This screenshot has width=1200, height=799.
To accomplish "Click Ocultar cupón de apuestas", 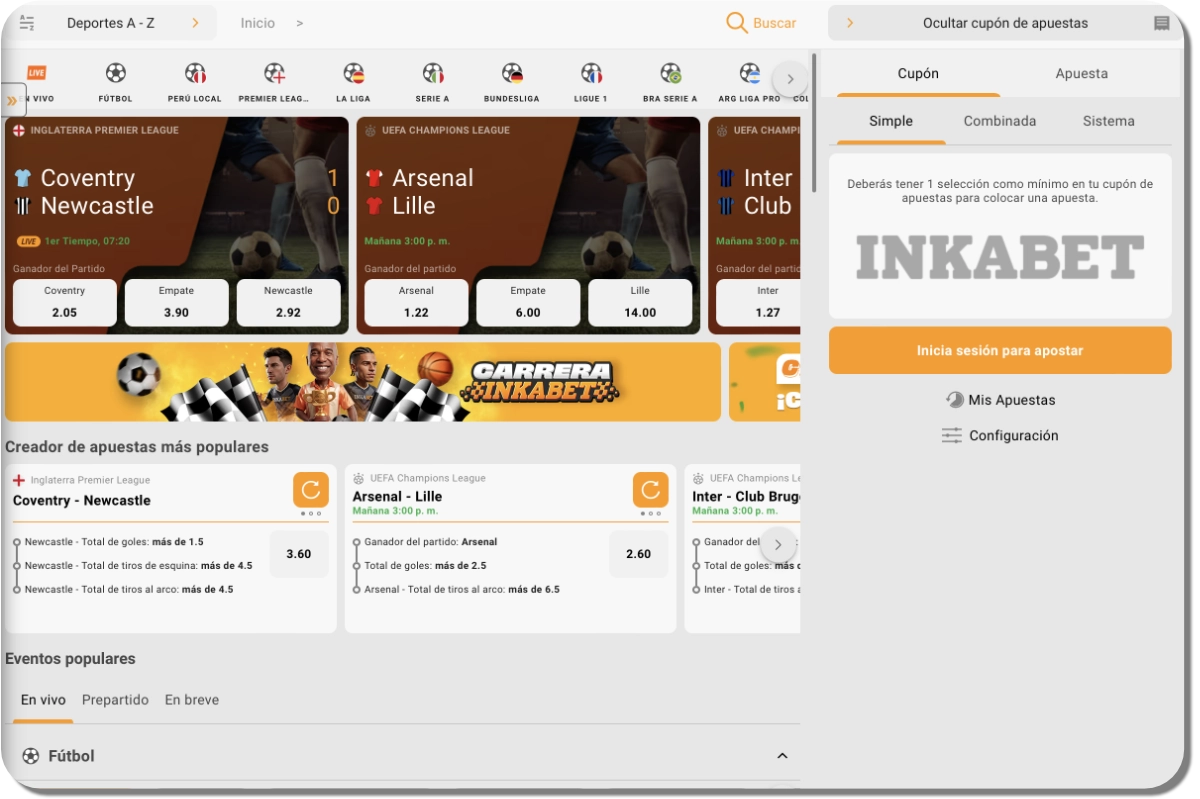I will (x=1005, y=23).
